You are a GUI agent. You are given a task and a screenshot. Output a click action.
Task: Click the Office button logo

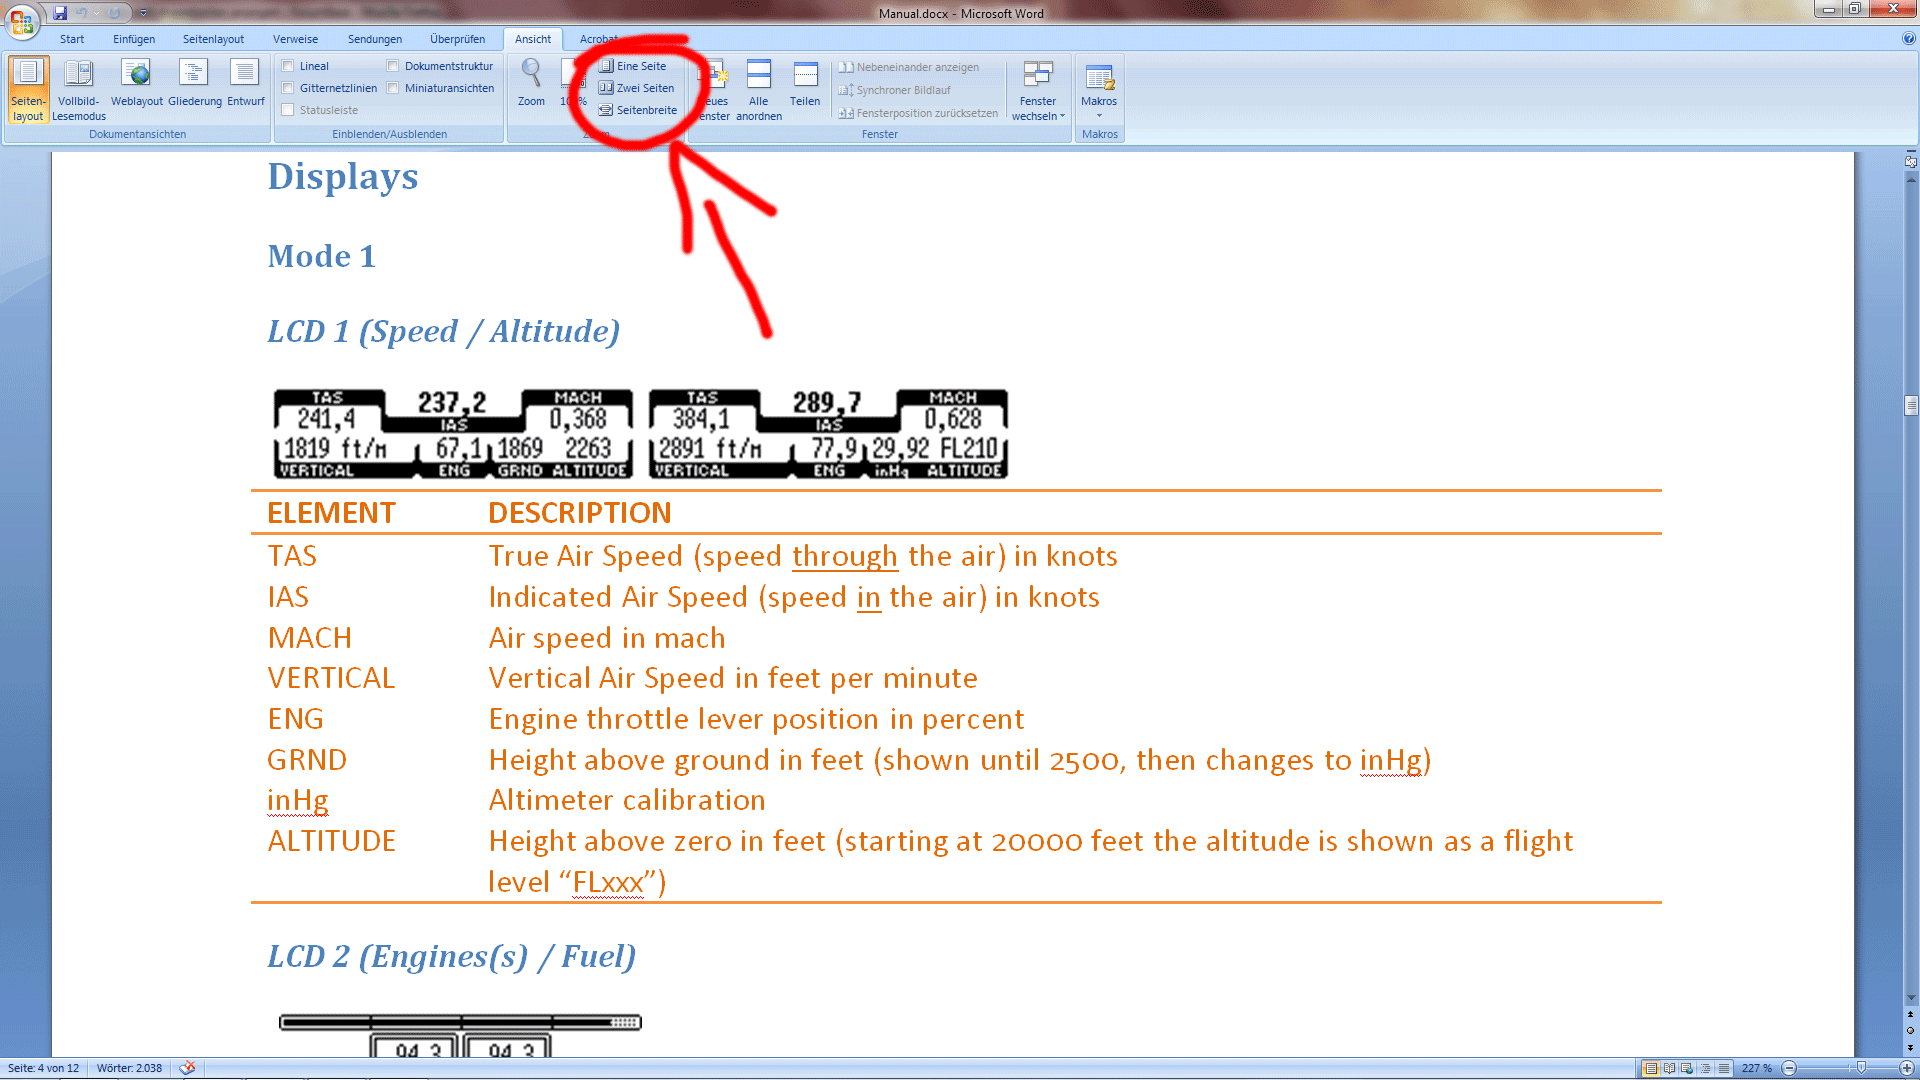(21, 20)
